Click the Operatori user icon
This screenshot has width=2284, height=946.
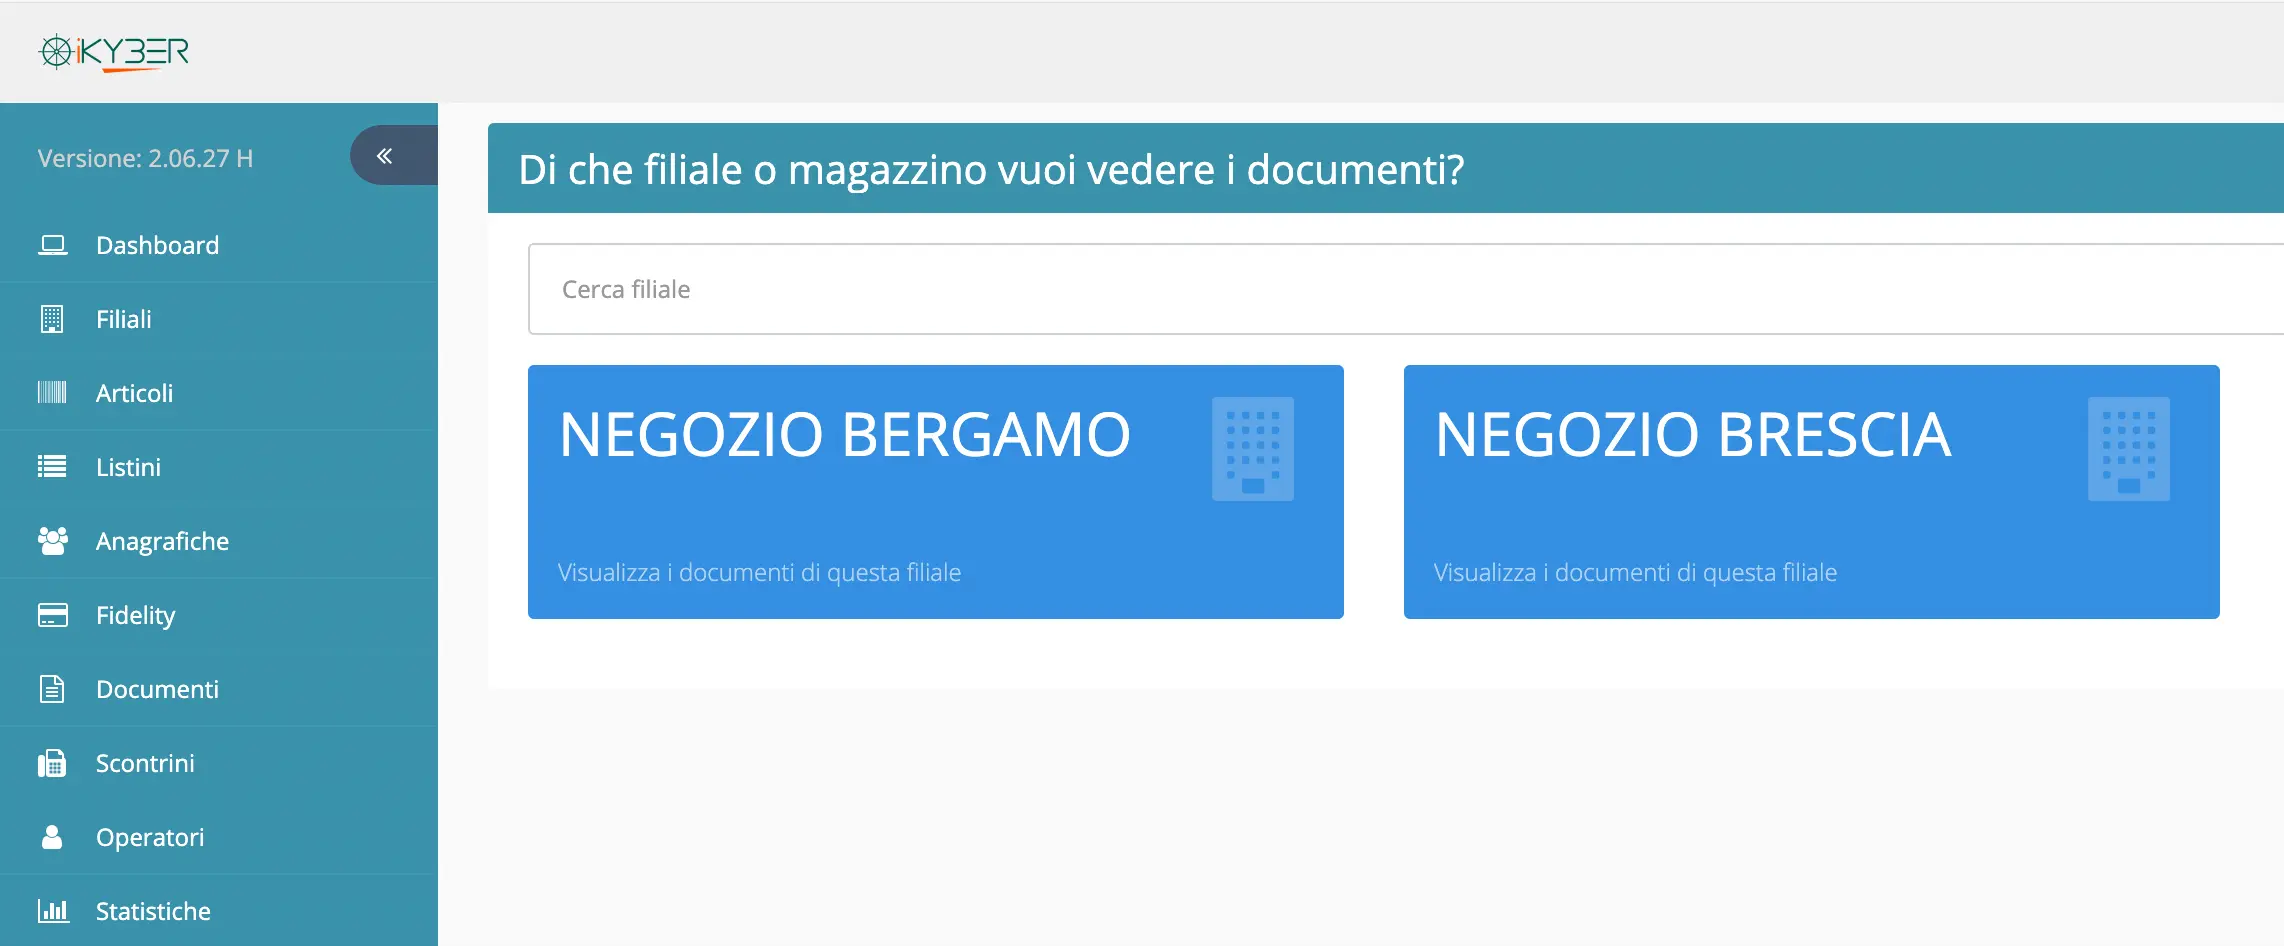(52, 837)
